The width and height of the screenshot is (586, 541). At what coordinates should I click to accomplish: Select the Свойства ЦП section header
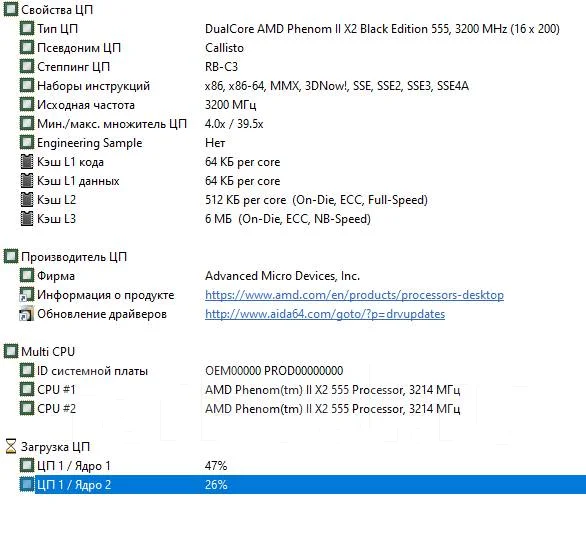[57, 10]
